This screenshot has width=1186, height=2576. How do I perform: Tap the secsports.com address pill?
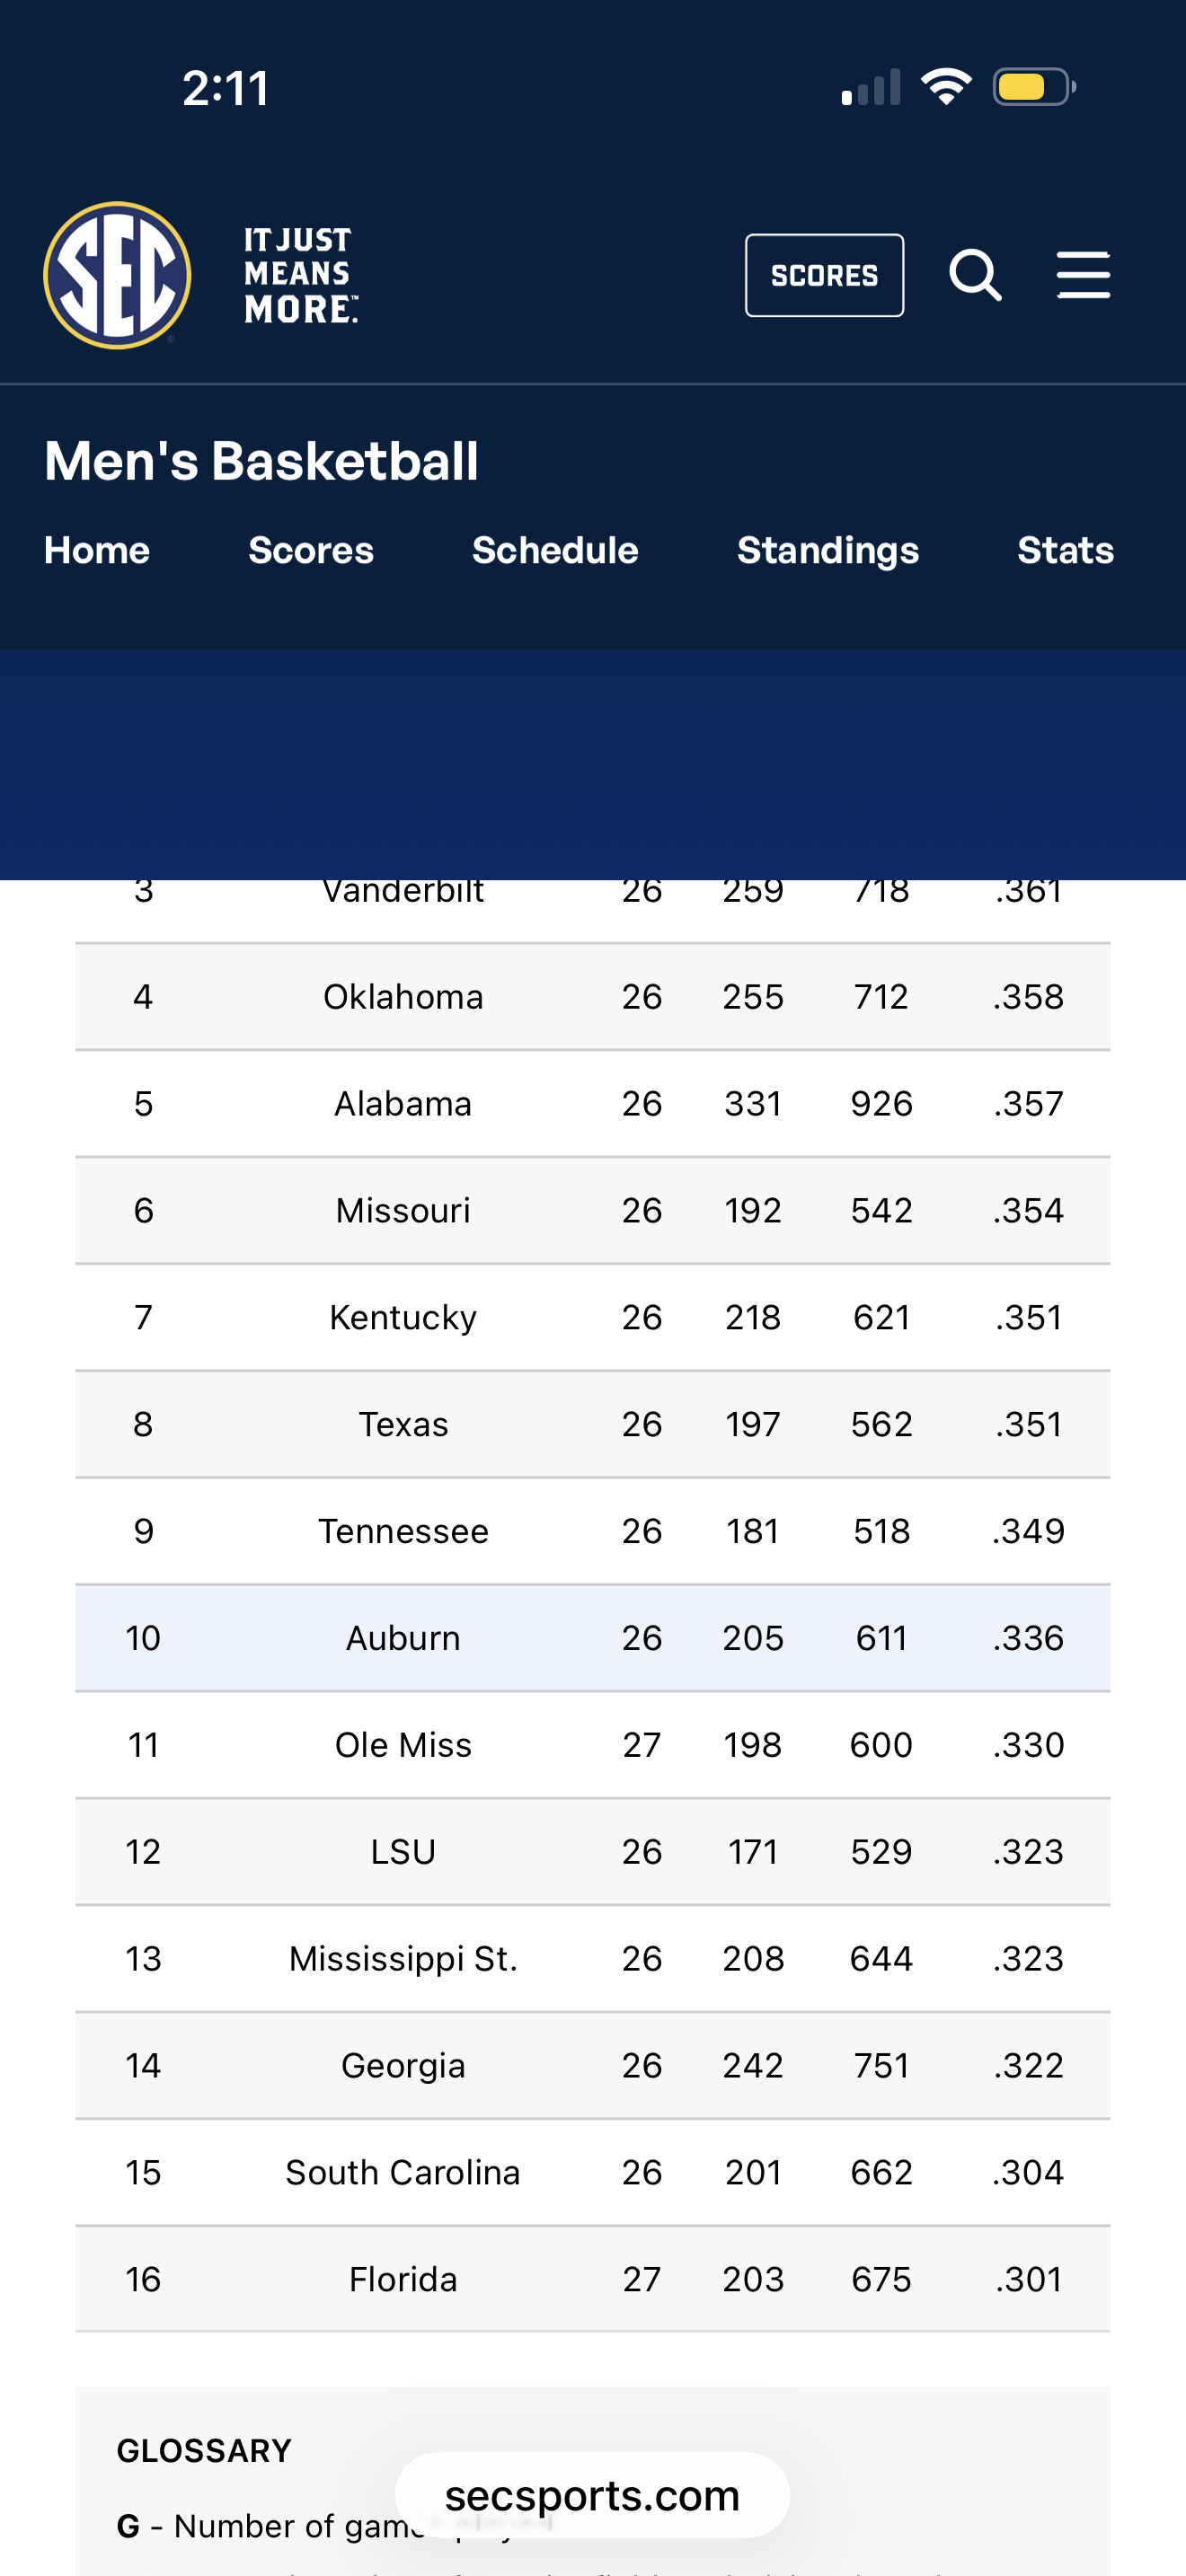coord(592,2496)
